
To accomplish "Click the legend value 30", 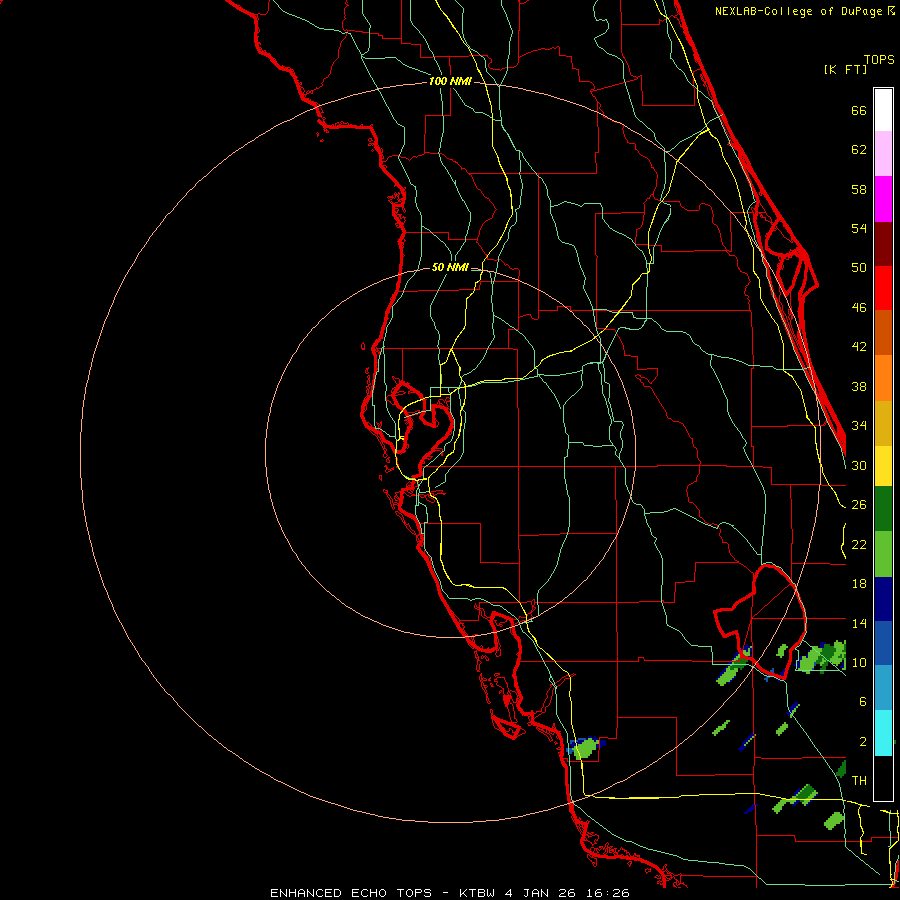I will click(x=859, y=465).
